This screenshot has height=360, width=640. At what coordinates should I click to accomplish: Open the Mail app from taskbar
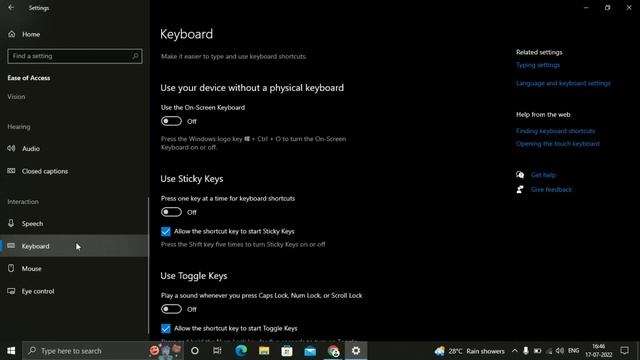pyautogui.click(x=310, y=351)
